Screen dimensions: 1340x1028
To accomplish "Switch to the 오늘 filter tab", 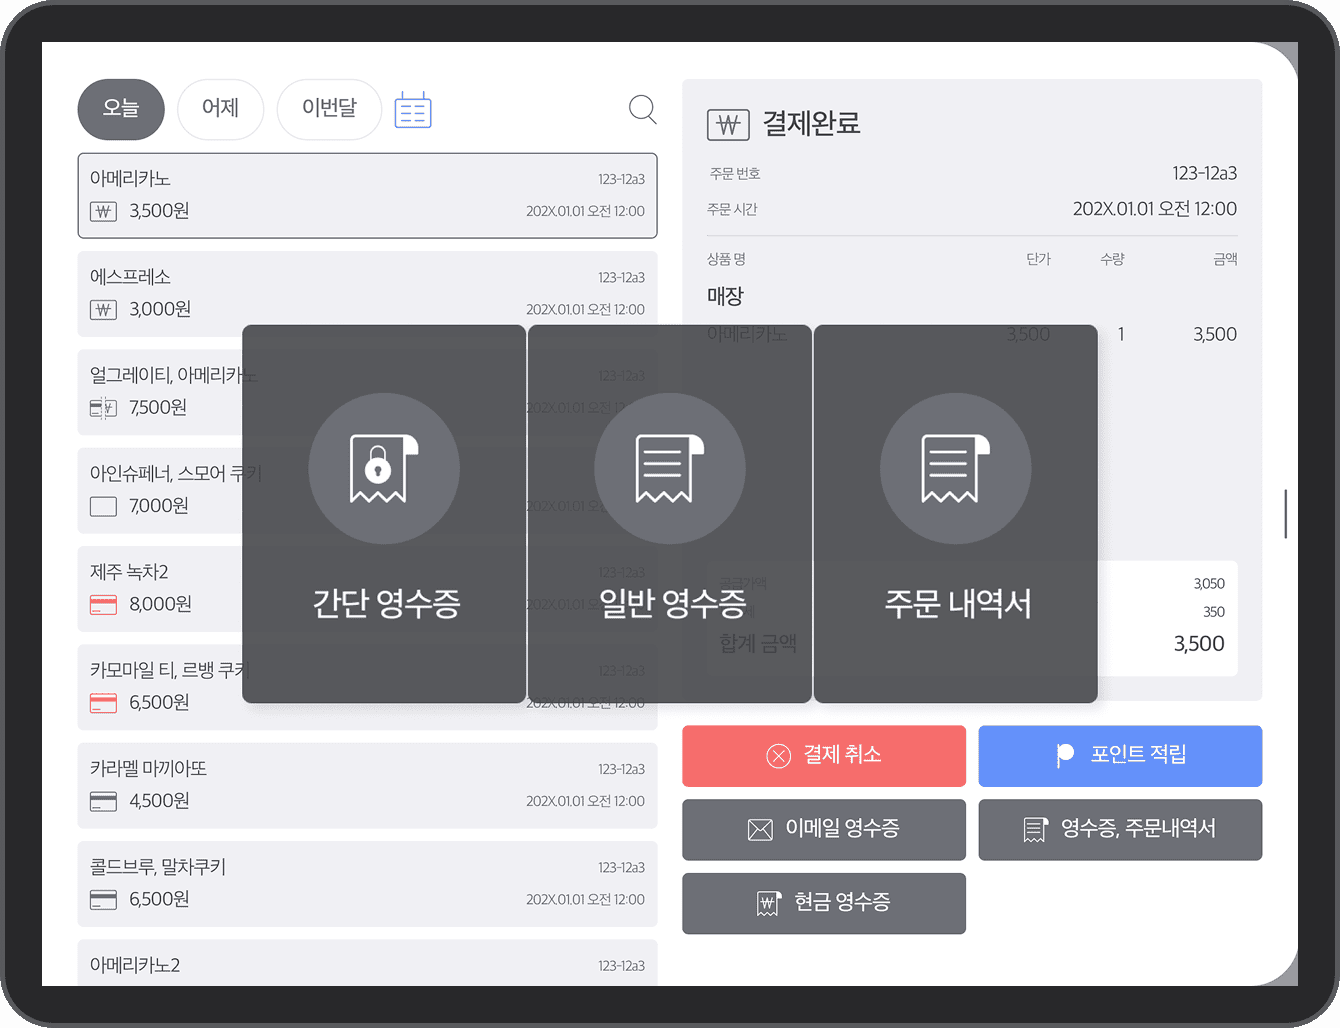I will point(121,109).
